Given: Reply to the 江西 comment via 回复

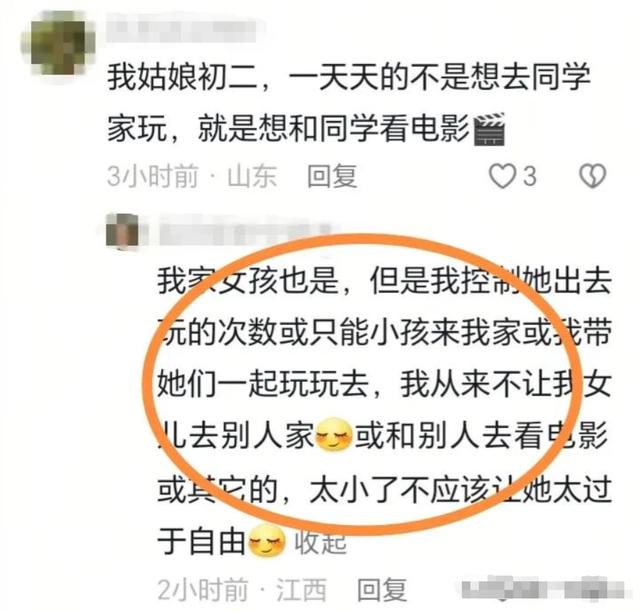Looking at the screenshot, I should pyautogui.click(x=382, y=590).
